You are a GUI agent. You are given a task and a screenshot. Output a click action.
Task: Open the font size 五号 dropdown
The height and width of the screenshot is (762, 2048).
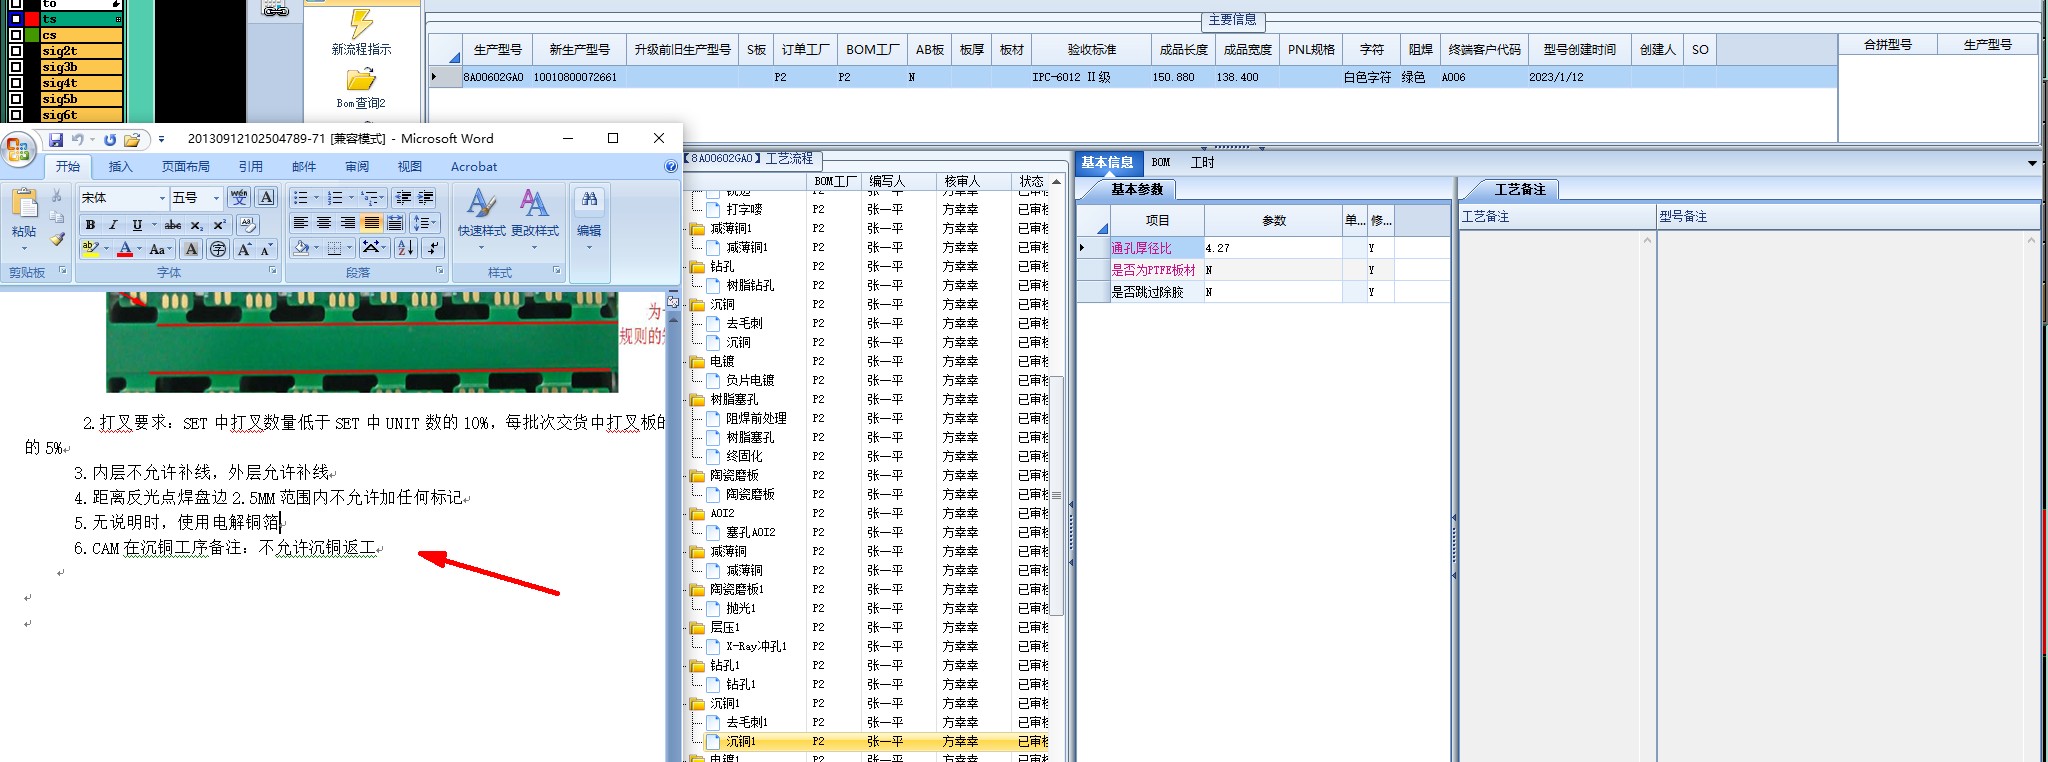click(216, 198)
